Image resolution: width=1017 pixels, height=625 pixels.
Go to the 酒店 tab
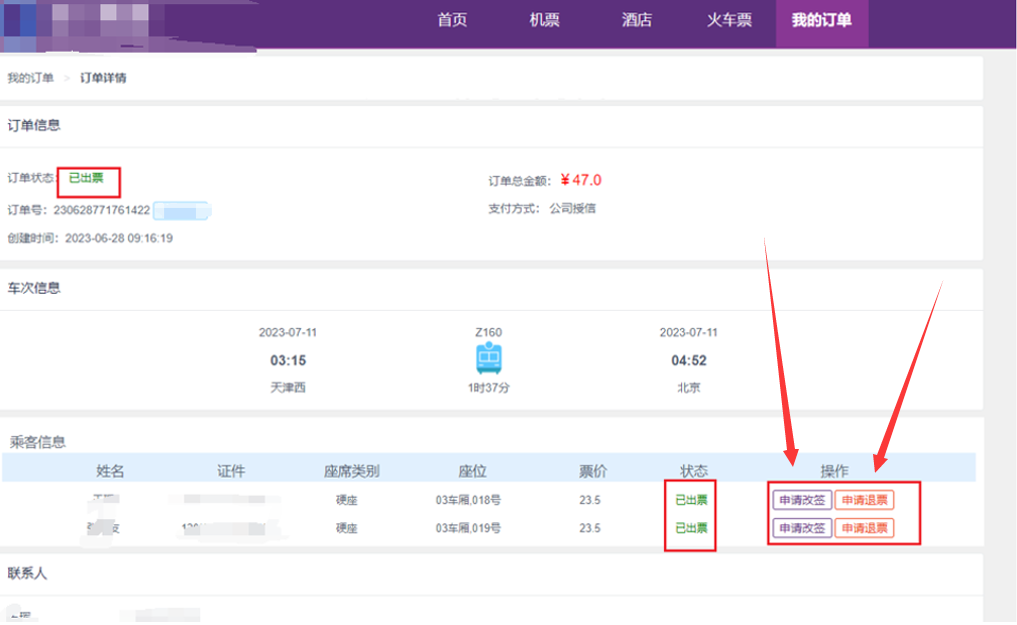pyautogui.click(x=636, y=21)
